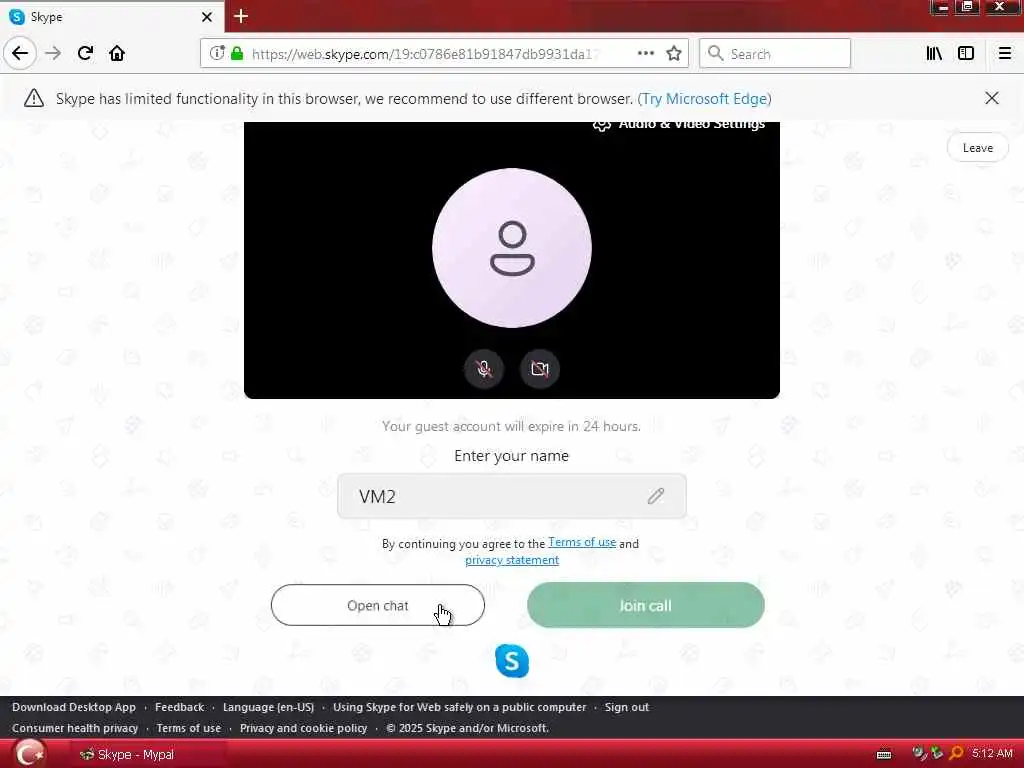
Task: Click the Skype logo below buttons
Action: [x=512, y=661]
